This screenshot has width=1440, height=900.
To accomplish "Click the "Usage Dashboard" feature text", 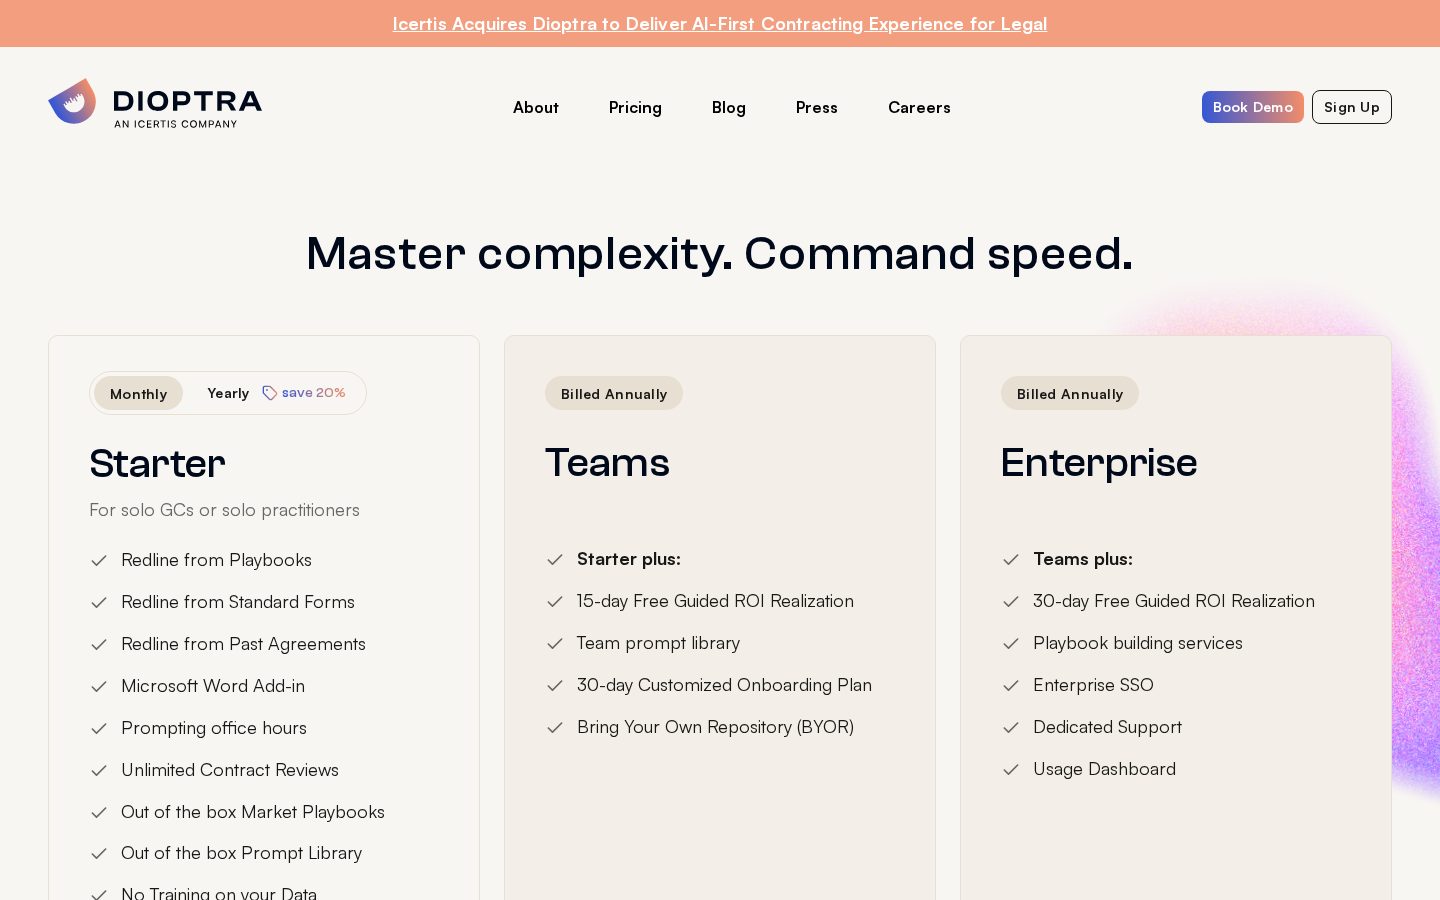I will tap(1104, 769).
